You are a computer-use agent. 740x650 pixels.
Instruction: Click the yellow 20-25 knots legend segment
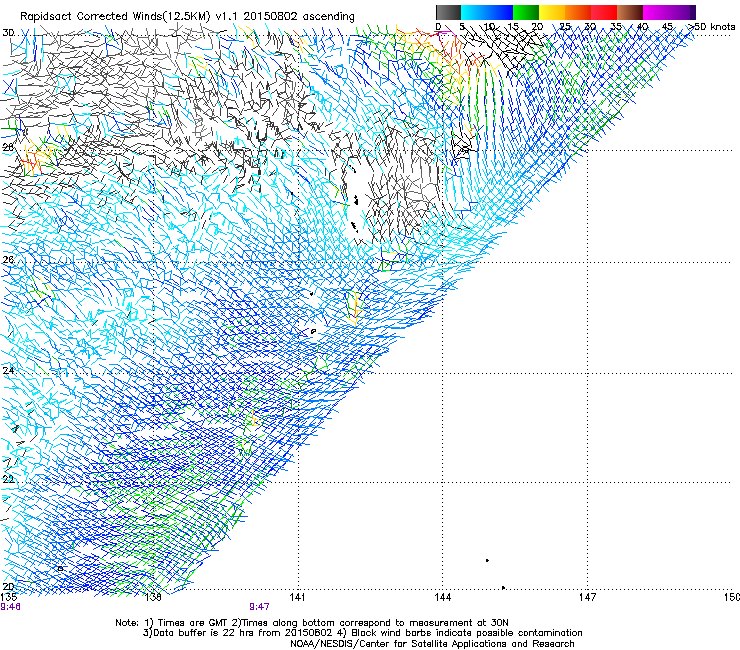(x=552, y=12)
